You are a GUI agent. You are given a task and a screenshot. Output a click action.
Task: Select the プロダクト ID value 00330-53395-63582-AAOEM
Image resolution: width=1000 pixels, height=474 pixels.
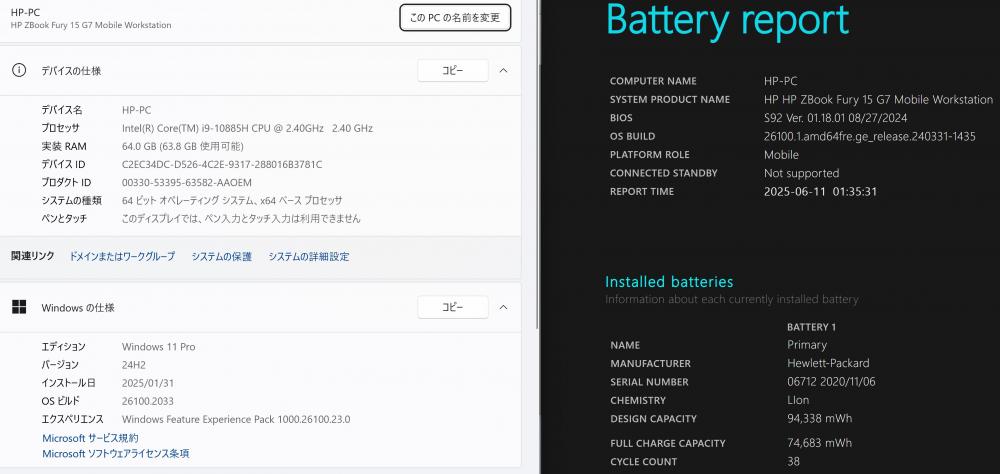(x=187, y=182)
